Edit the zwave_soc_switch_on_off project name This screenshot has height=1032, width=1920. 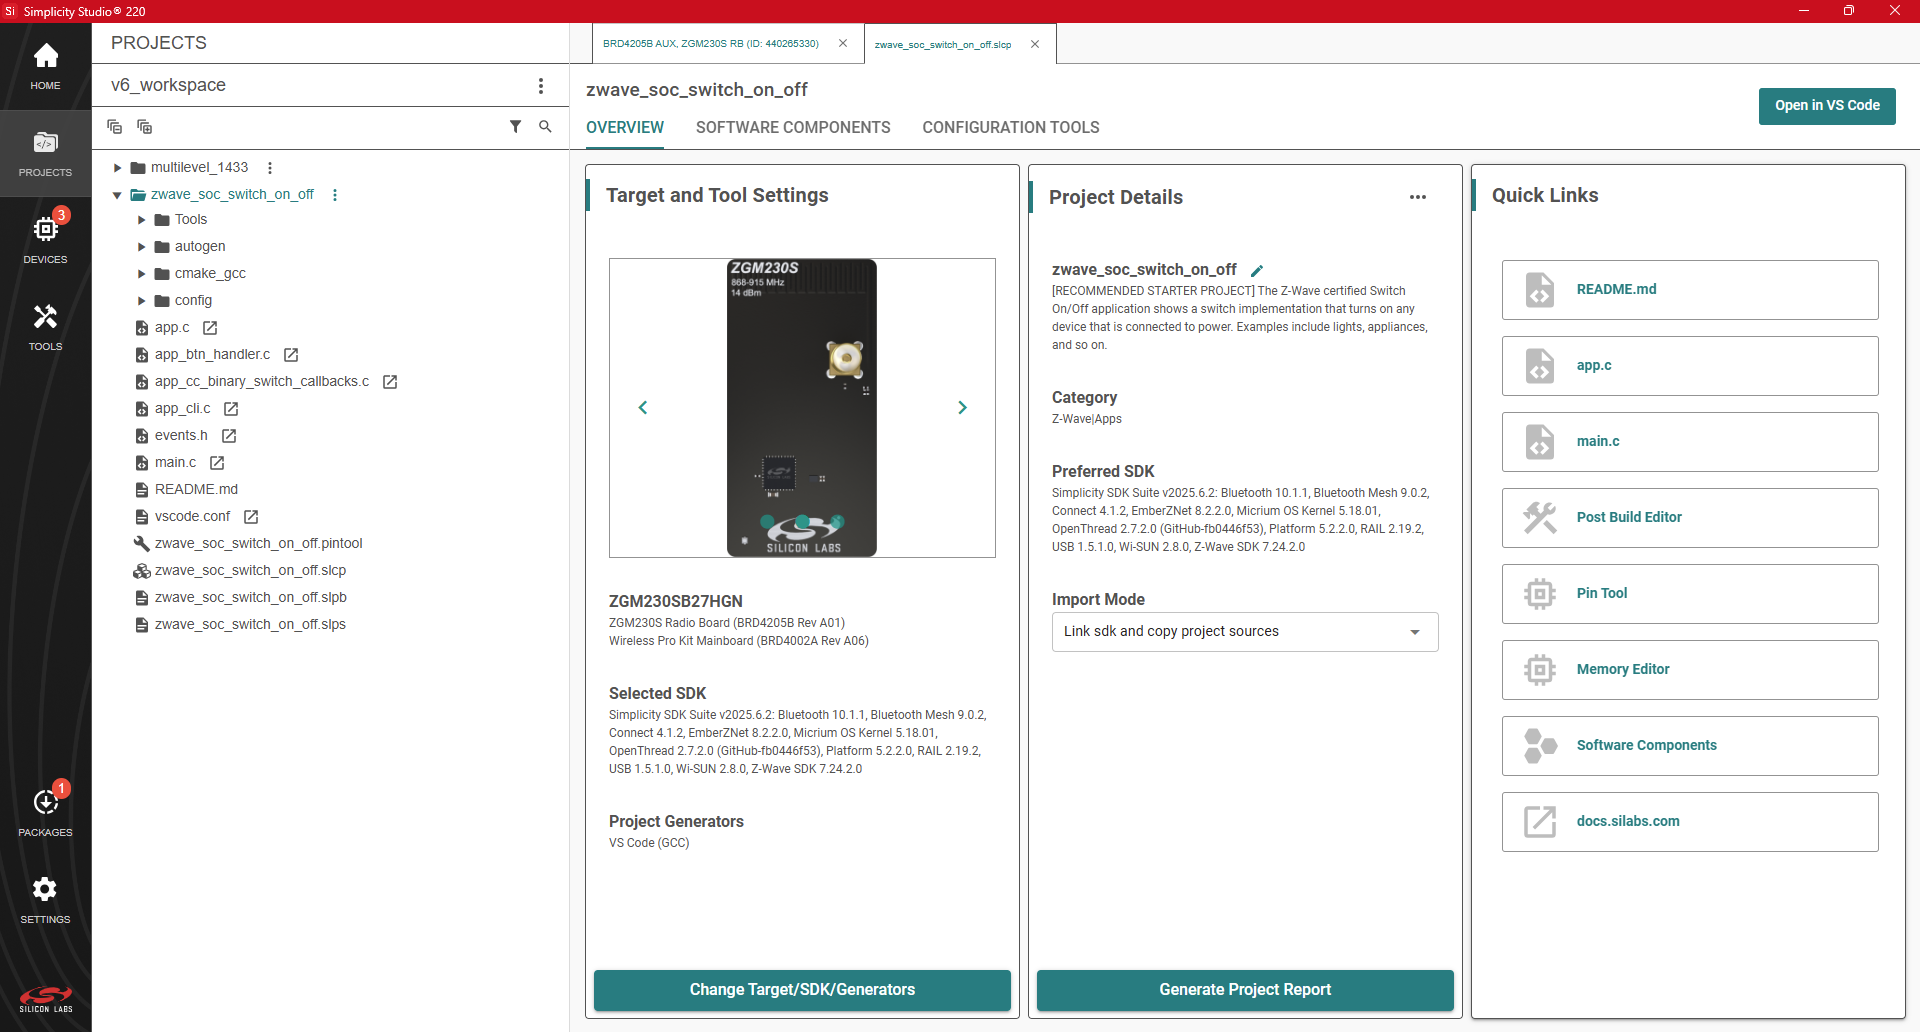click(x=1257, y=270)
